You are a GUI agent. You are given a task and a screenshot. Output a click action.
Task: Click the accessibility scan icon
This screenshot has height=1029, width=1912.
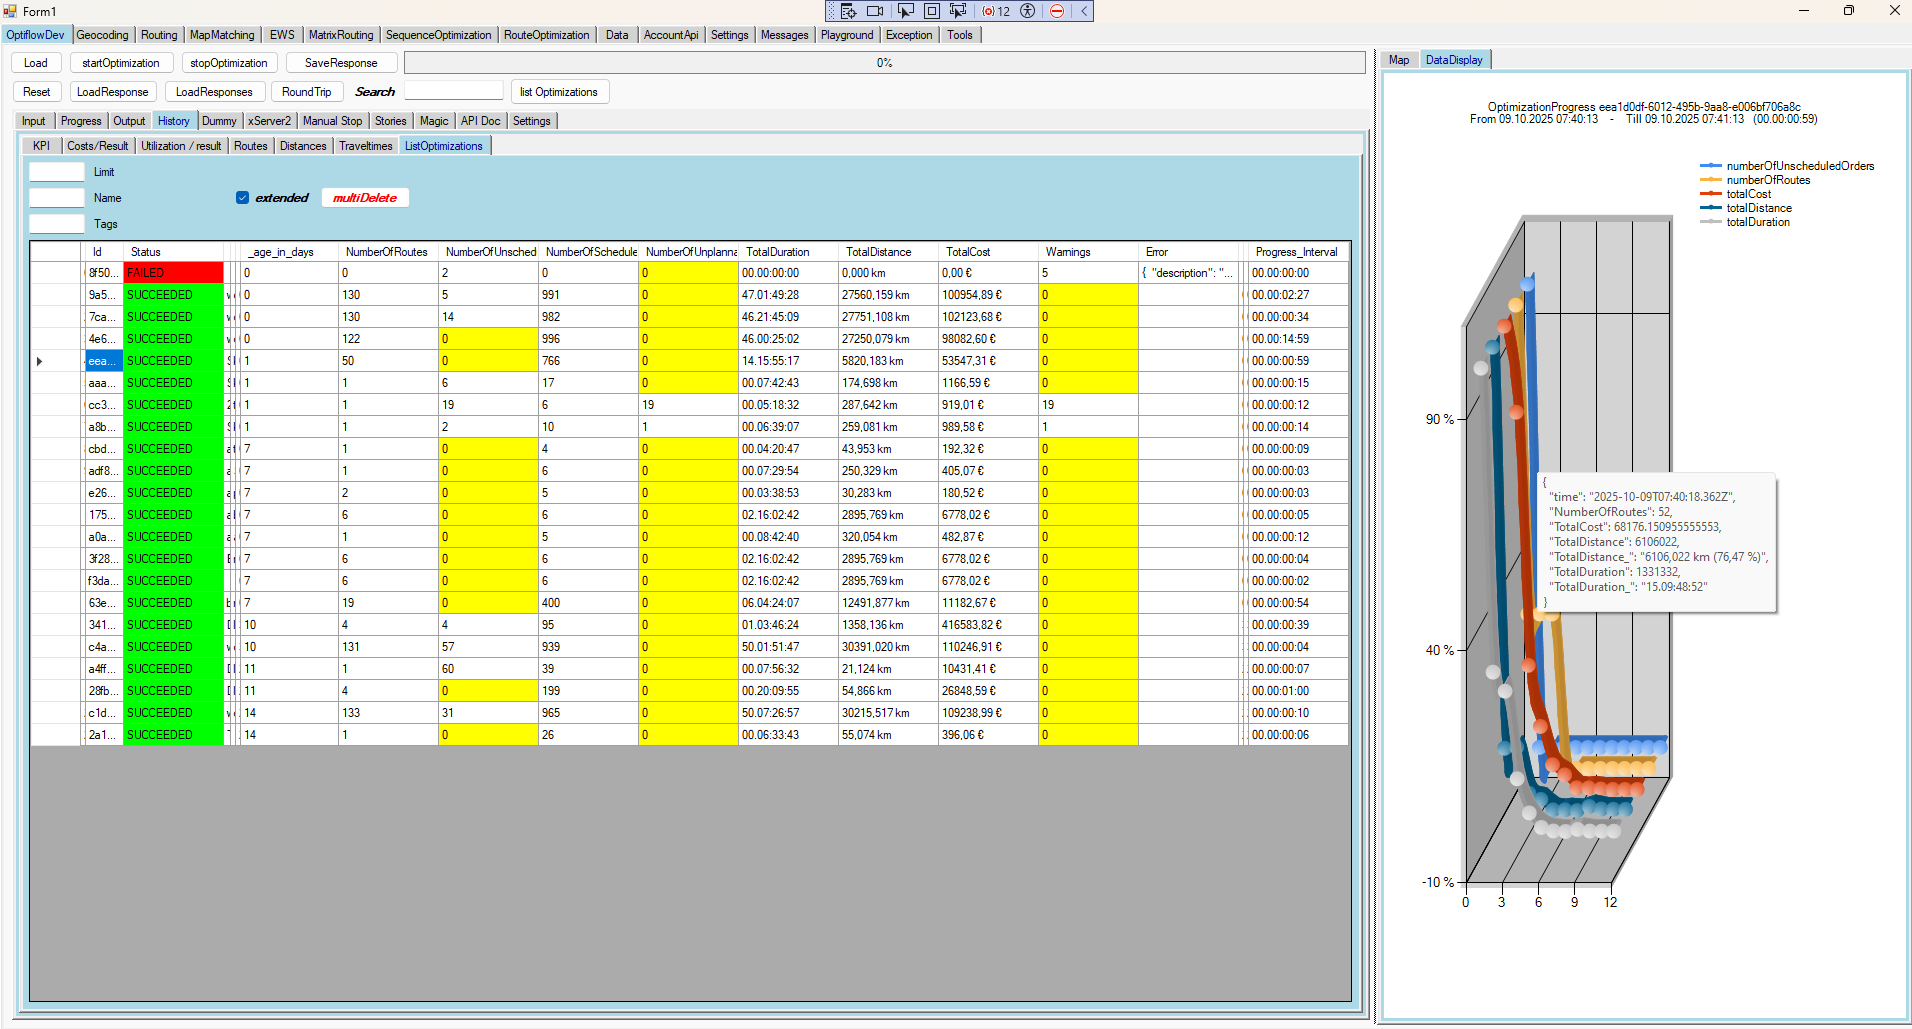(x=1027, y=11)
